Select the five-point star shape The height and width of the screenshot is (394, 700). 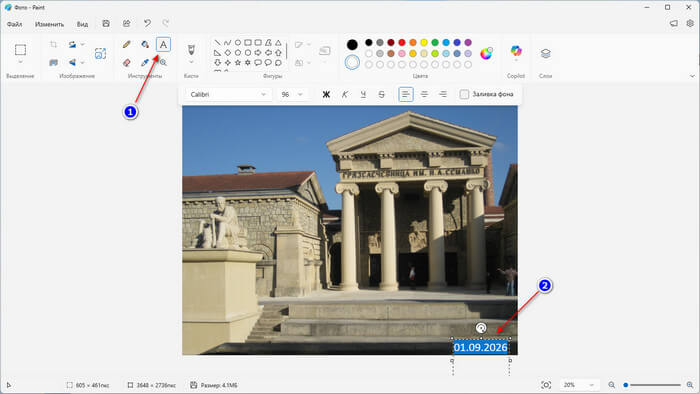(238, 62)
